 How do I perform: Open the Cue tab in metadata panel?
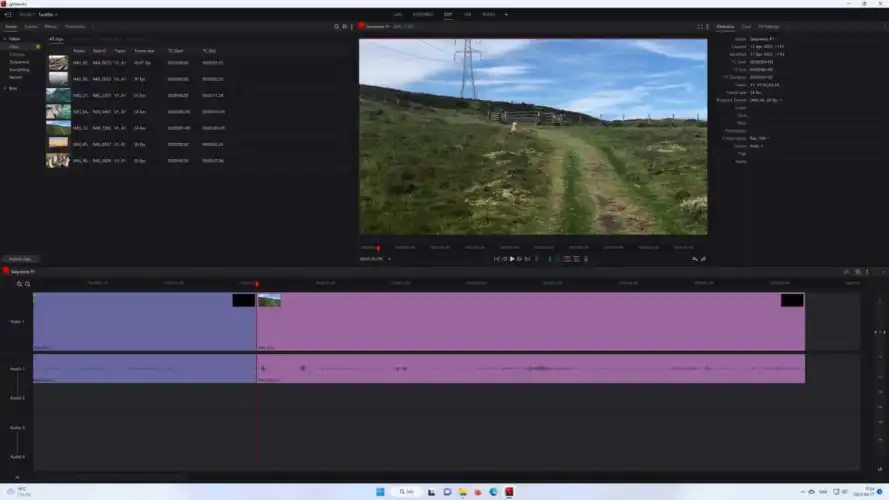[746, 26]
